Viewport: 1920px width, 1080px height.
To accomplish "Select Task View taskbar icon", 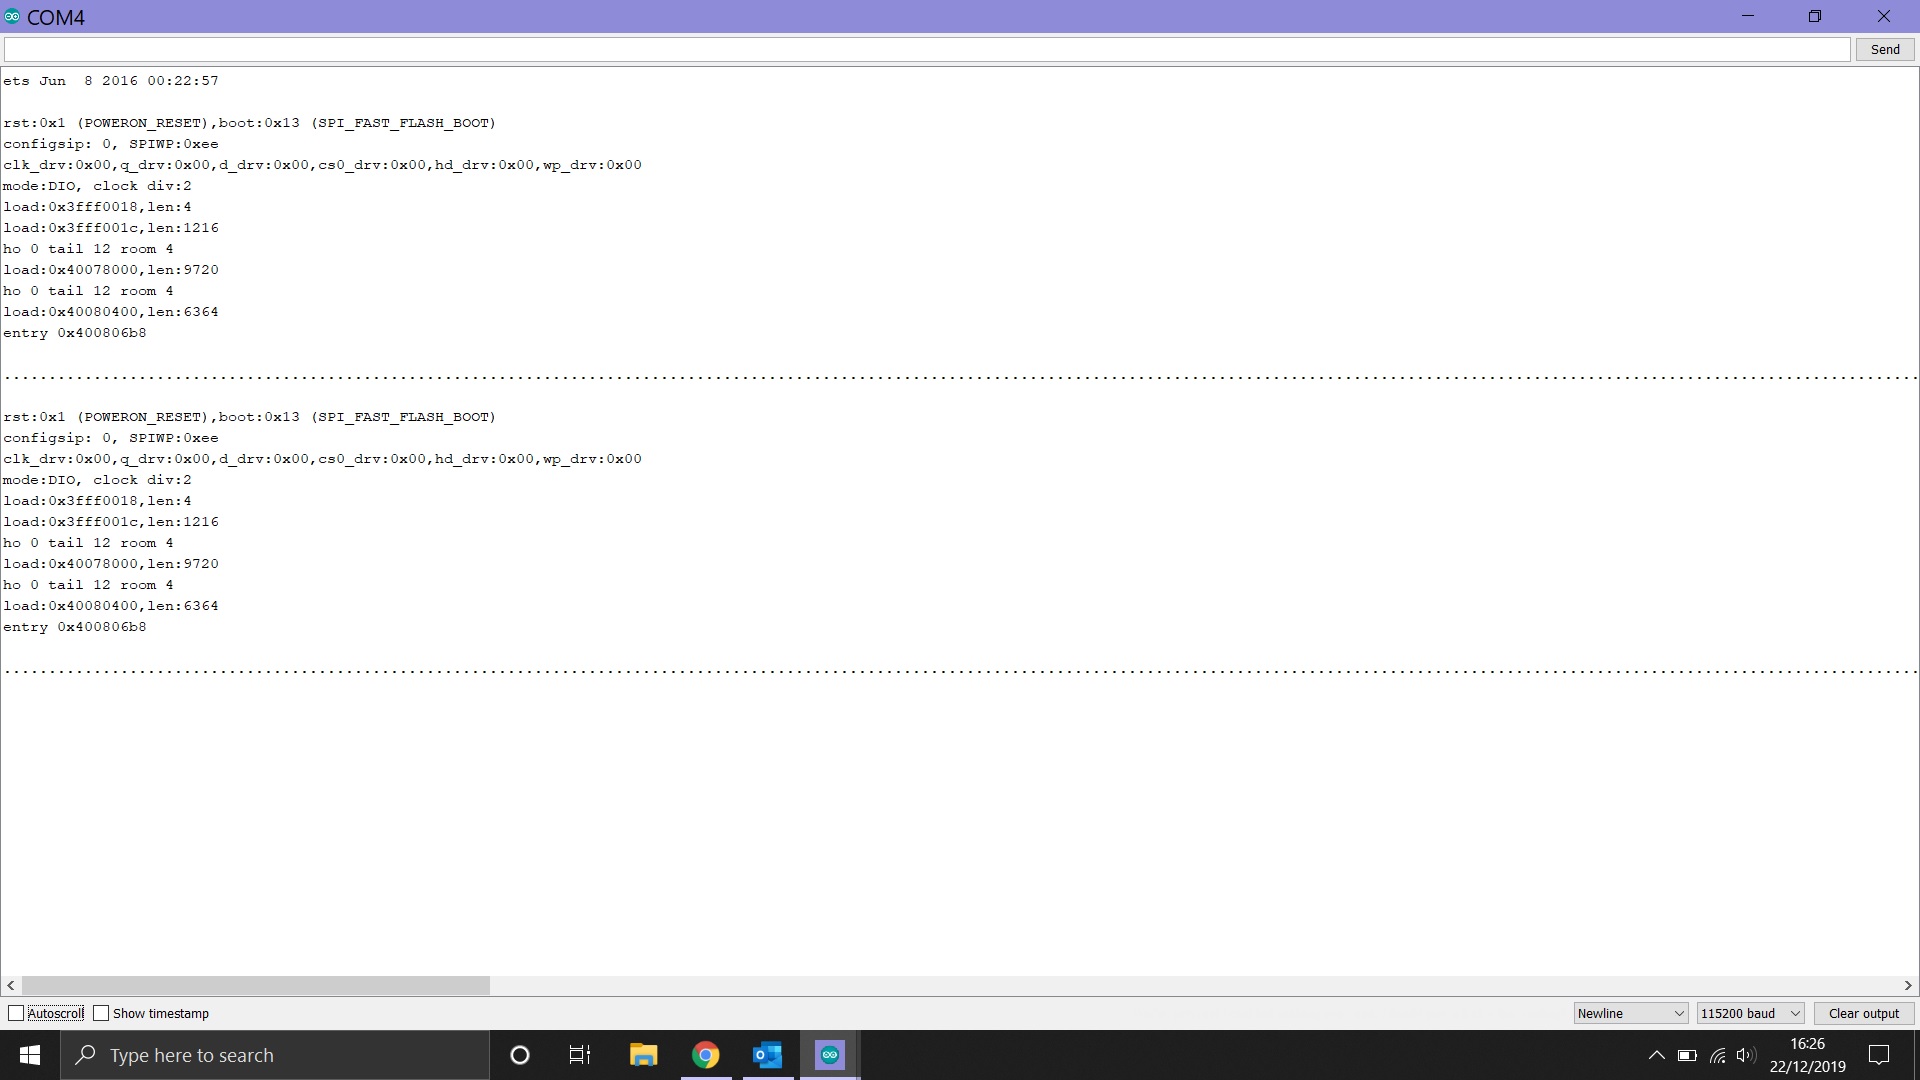I will point(582,1055).
